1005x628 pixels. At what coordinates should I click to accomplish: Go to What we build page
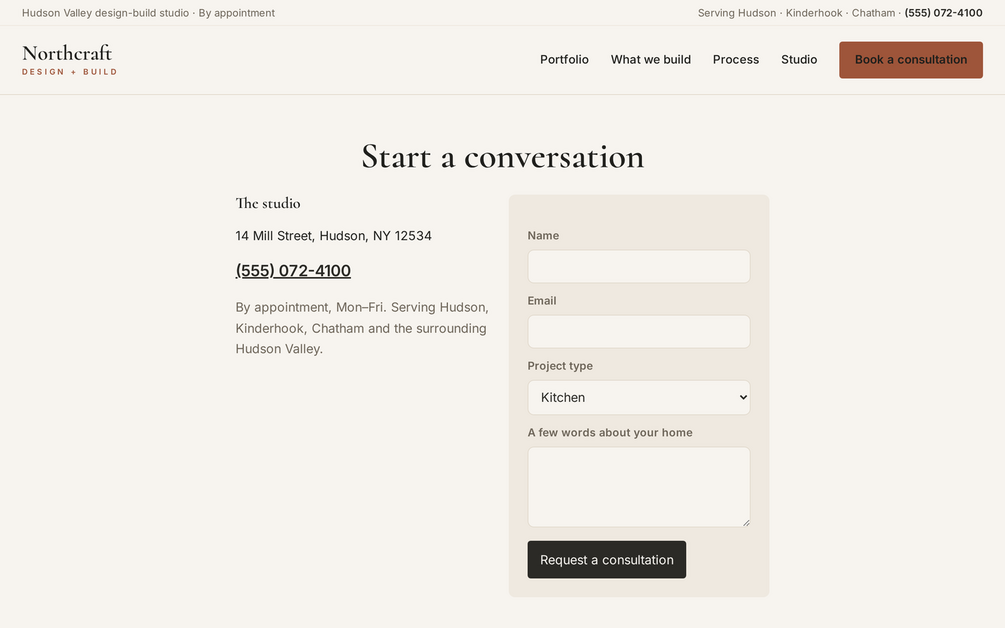click(x=651, y=60)
